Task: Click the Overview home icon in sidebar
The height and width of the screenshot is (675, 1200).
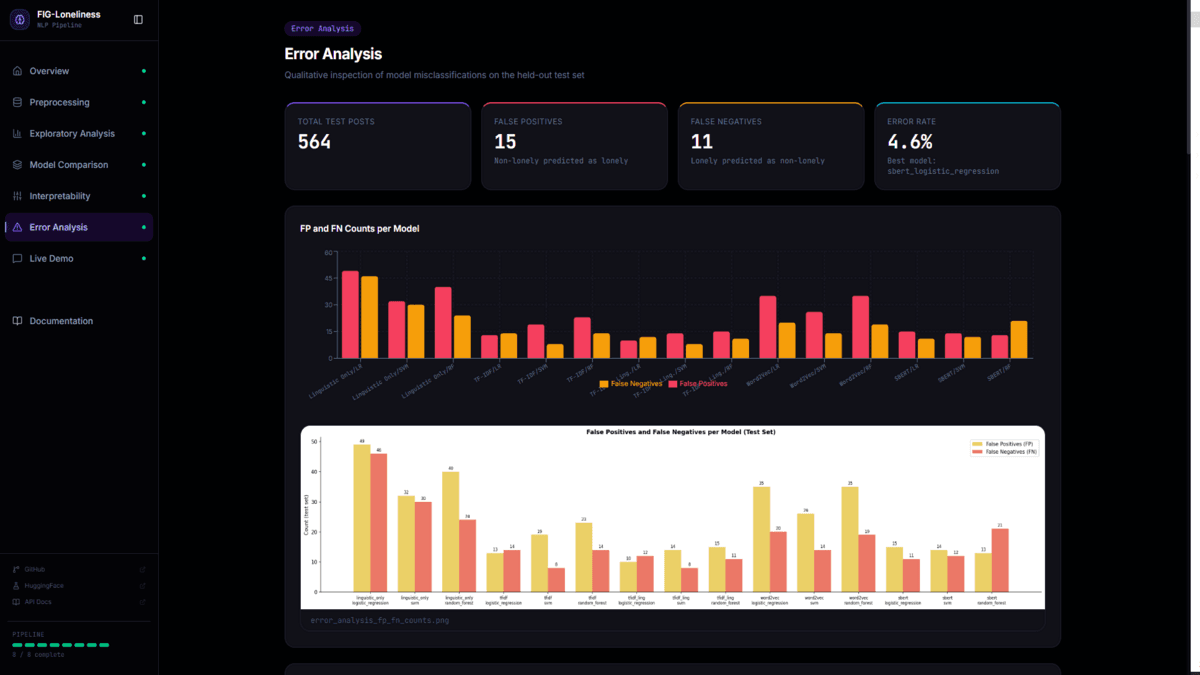Action: [x=17, y=71]
